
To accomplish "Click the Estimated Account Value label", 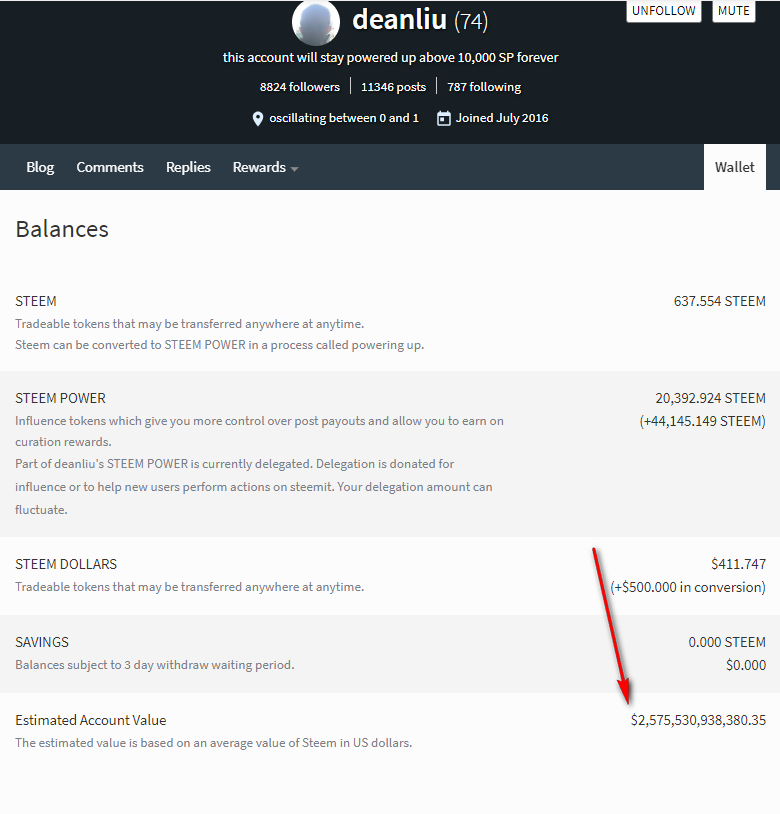I will coord(91,720).
